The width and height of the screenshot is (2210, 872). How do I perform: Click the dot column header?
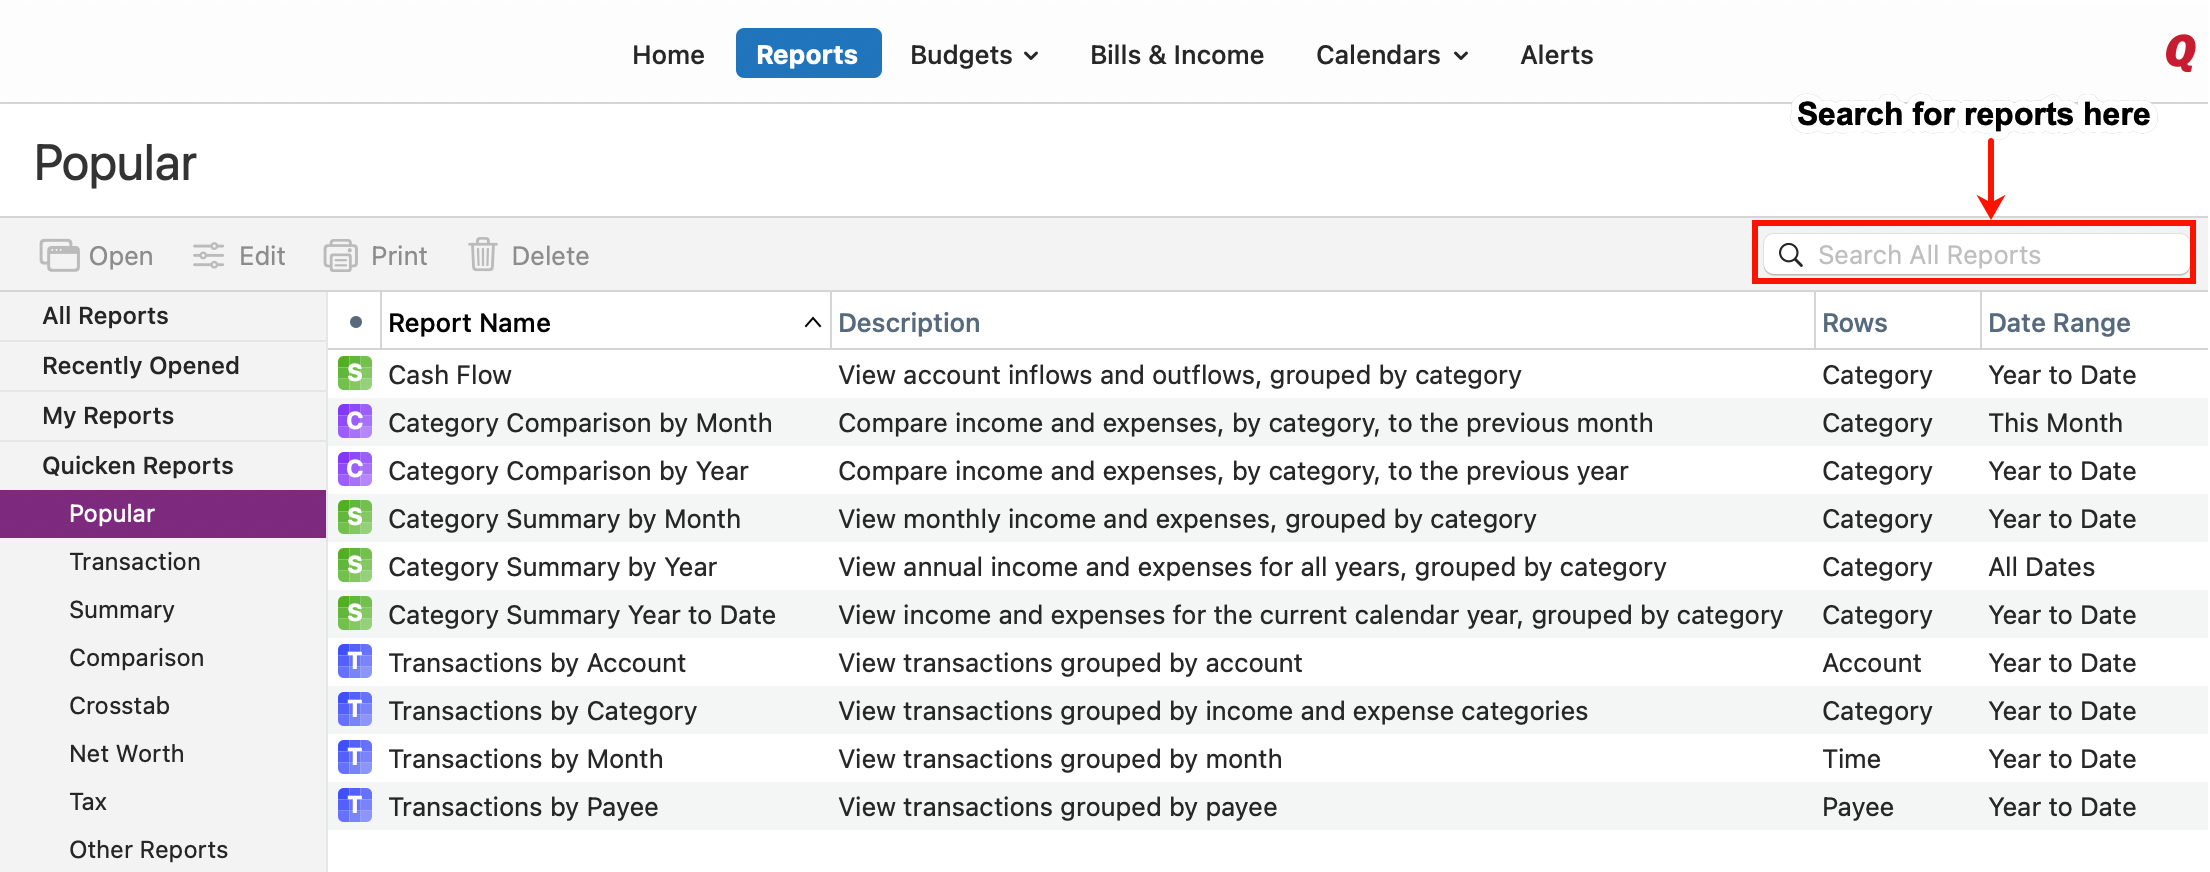point(355,322)
